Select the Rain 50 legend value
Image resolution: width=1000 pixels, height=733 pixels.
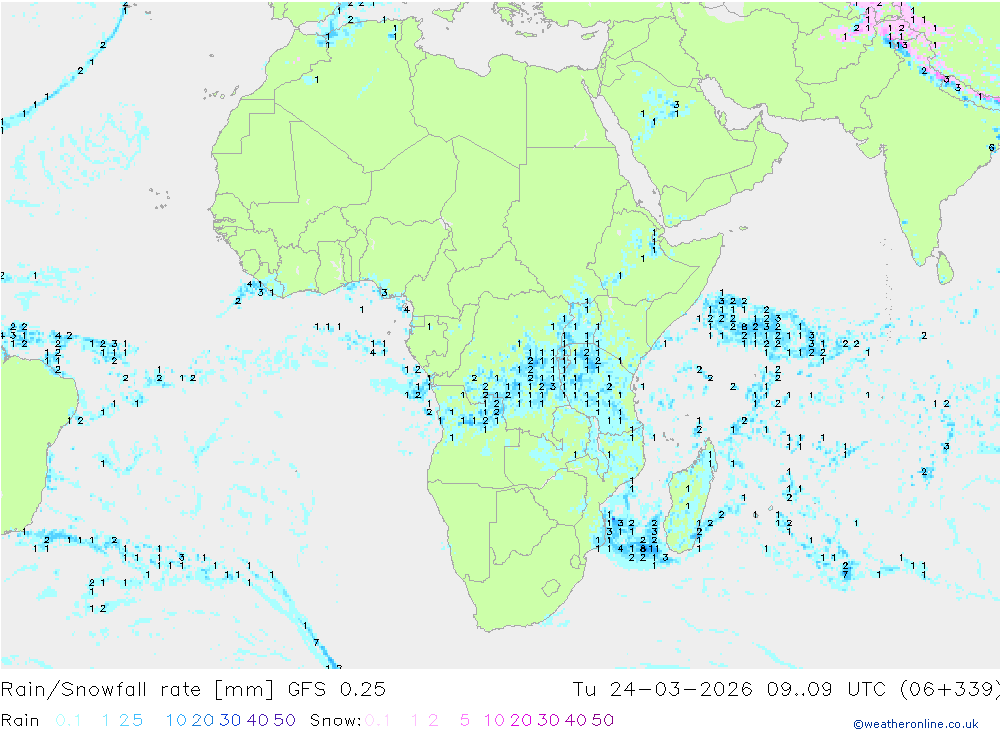(284, 720)
